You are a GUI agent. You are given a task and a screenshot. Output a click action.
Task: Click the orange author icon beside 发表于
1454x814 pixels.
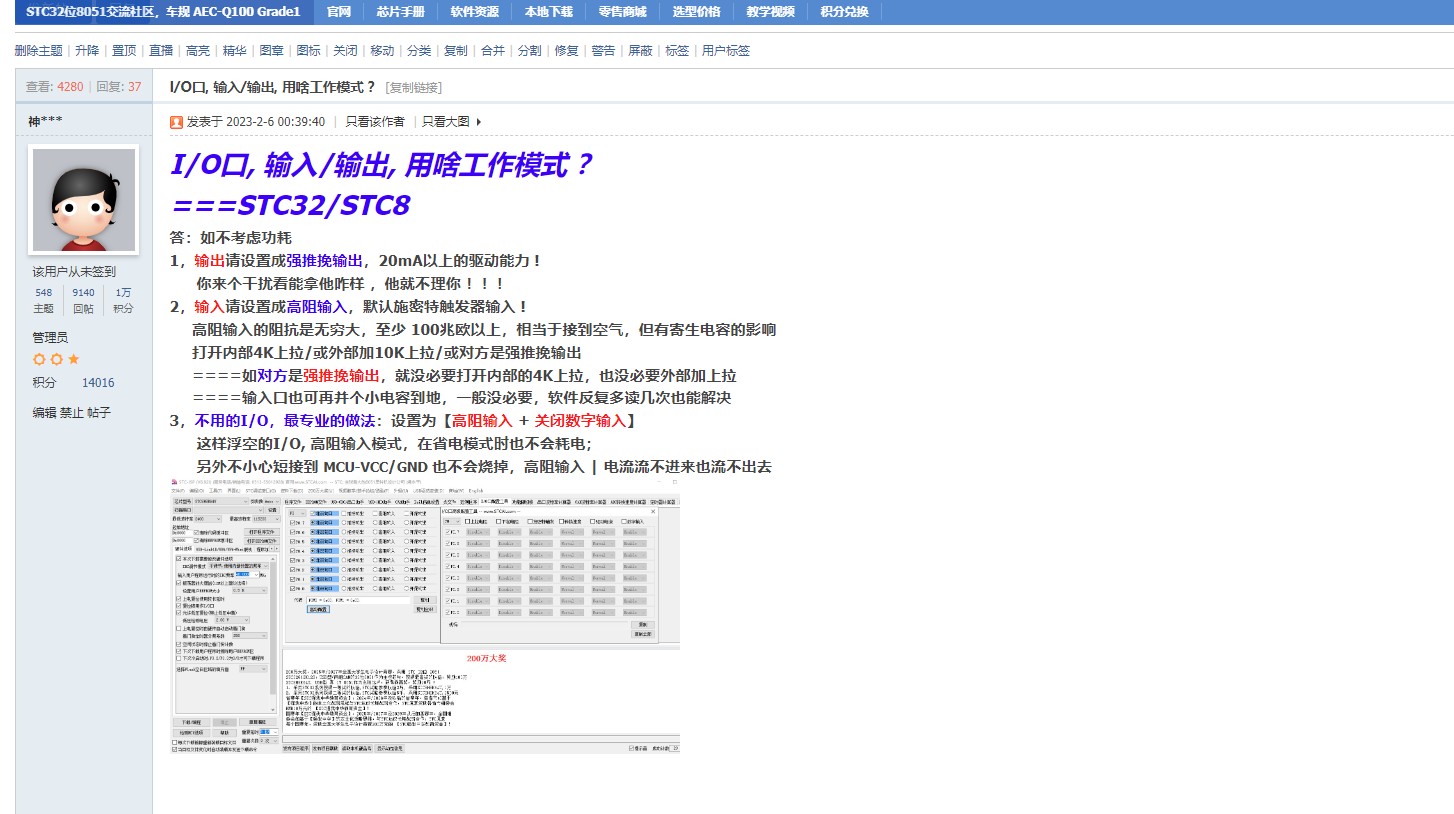pyautogui.click(x=176, y=122)
